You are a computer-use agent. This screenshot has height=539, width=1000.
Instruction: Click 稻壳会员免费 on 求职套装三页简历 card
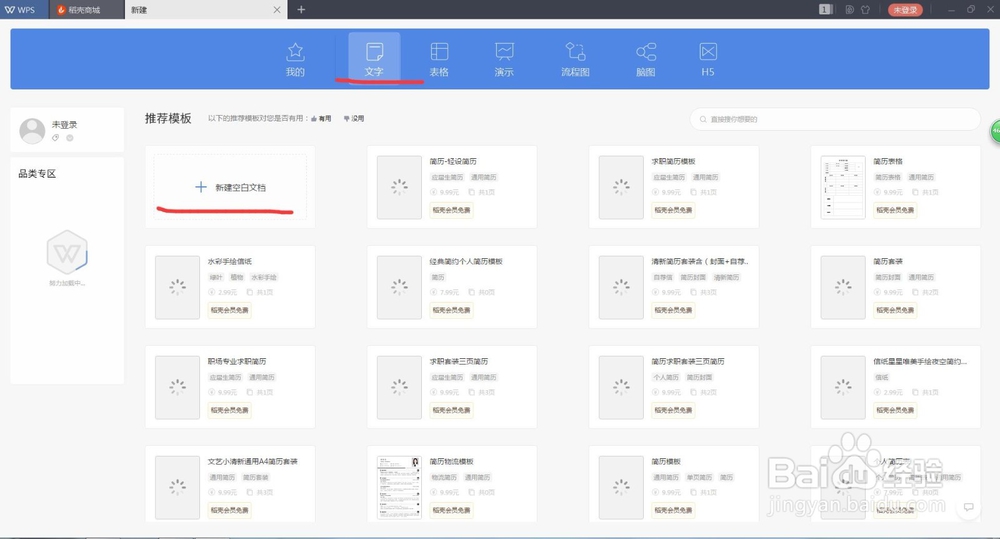(451, 410)
